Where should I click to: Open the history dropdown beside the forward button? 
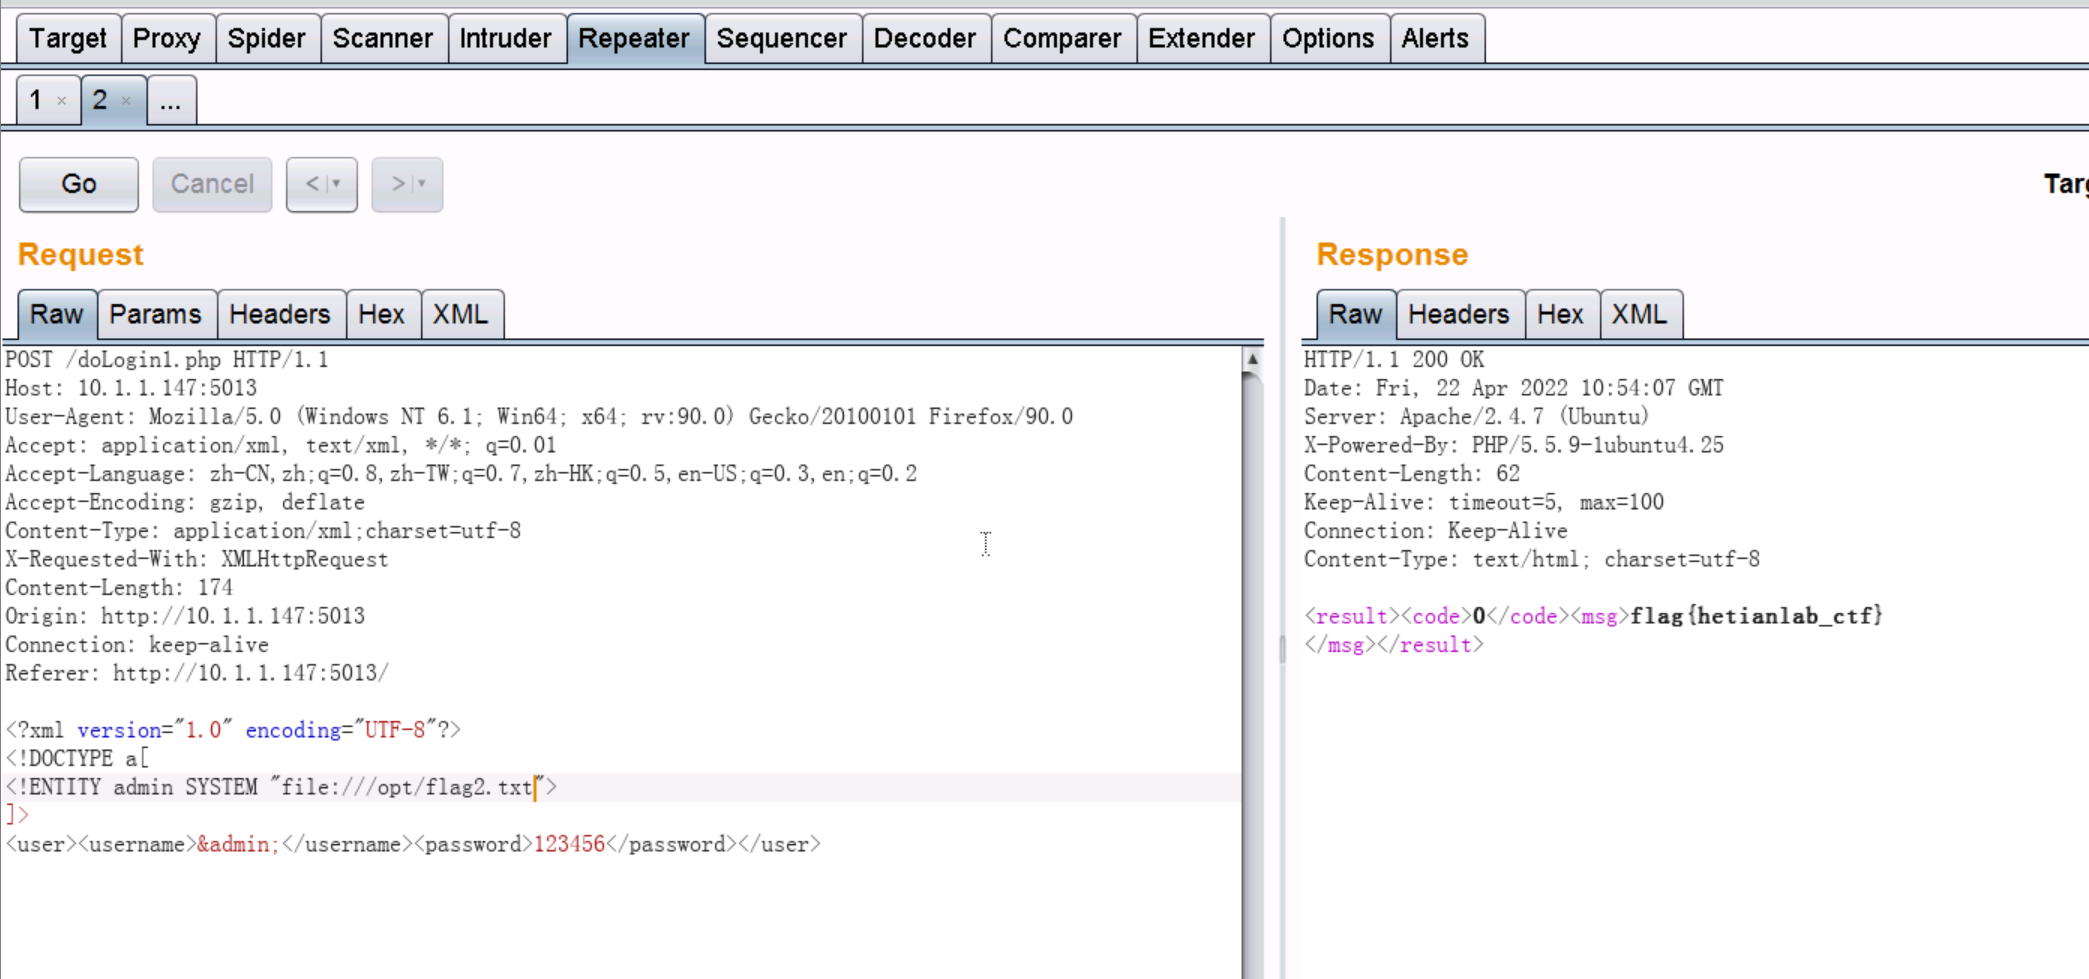(x=422, y=185)
